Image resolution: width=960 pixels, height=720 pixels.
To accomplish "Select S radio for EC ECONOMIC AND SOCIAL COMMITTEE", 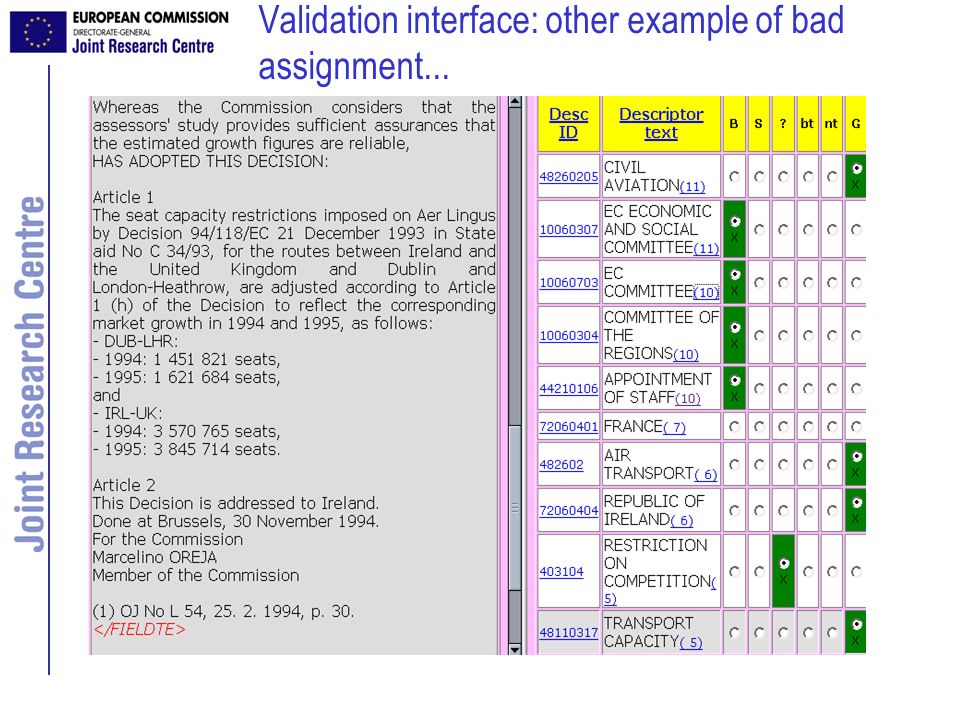I will click(x=759, y=230).
